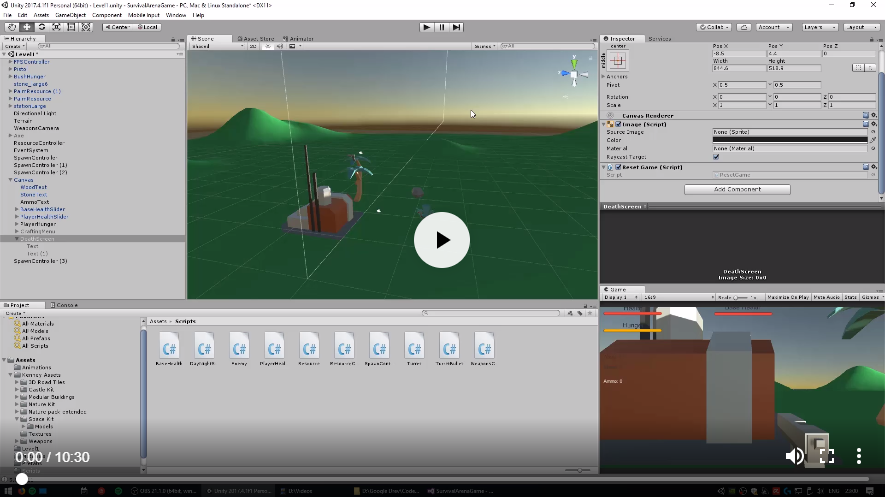Collapse the Image (Script) component
Screen dimensions: 885x497
coord(603,124)
